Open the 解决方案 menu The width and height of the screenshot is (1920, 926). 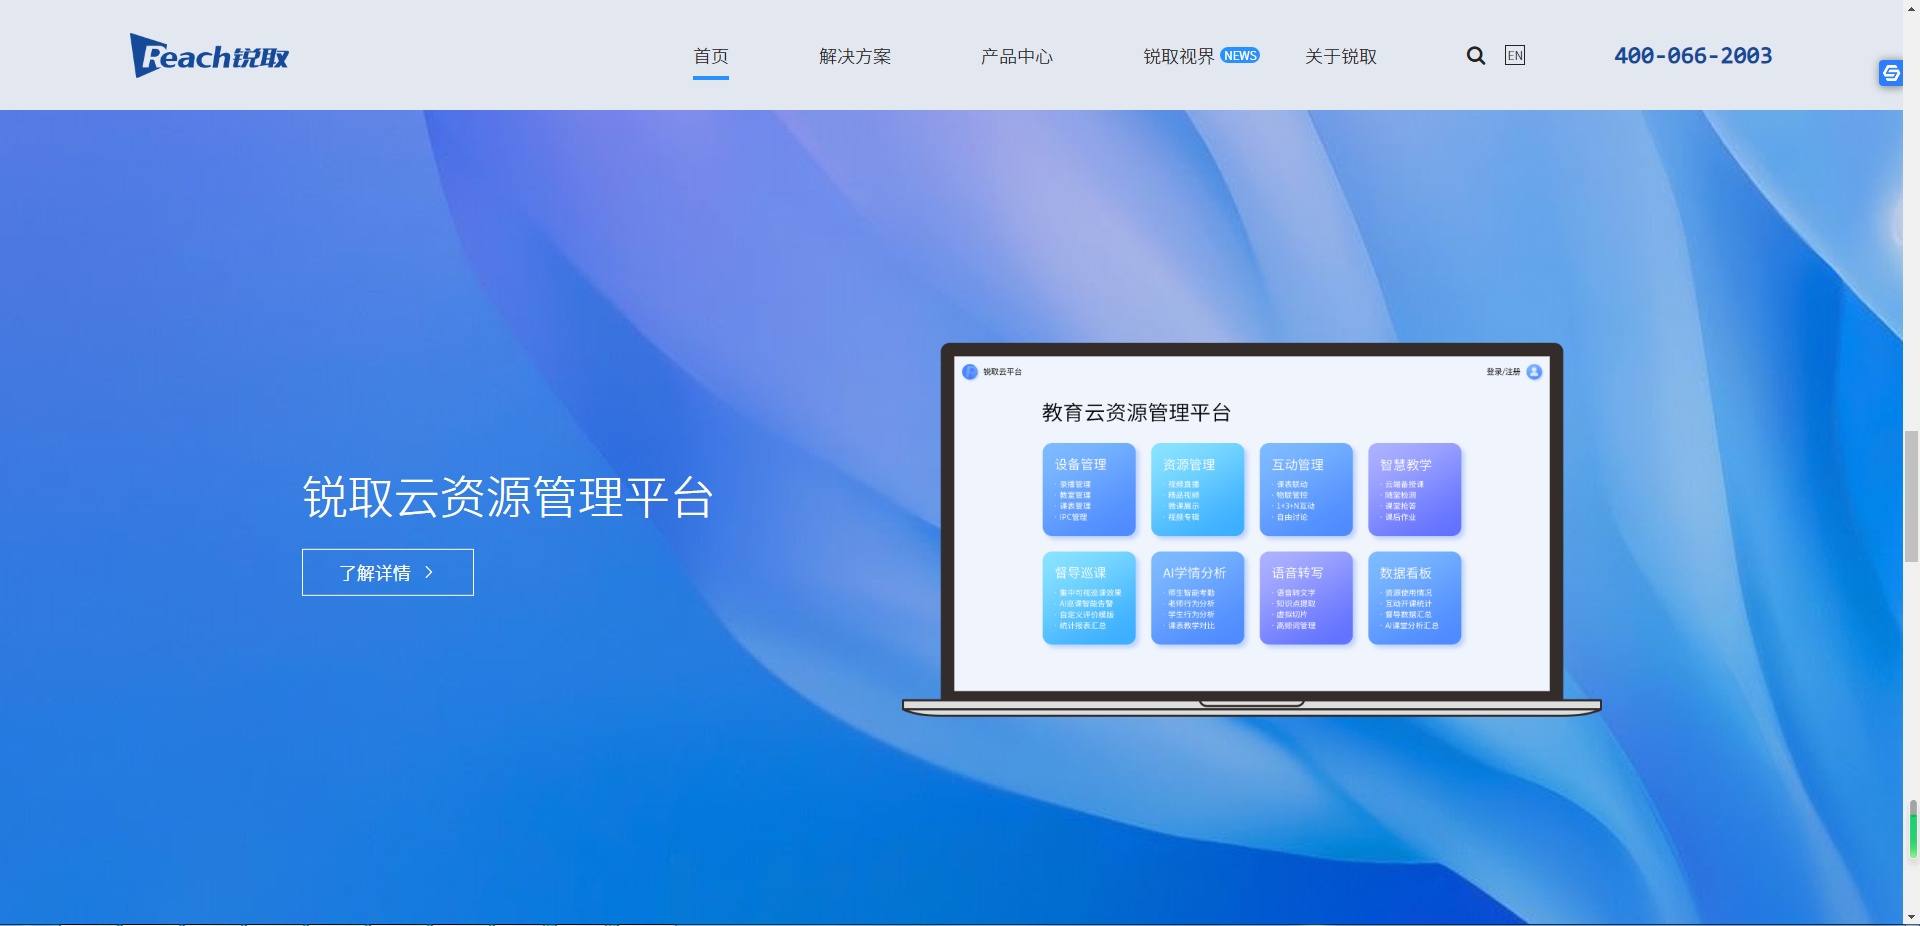(x=855, y=57)
